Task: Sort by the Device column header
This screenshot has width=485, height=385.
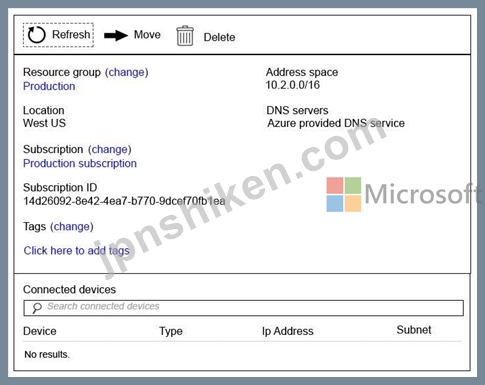Action: click(x=40, y=331)
